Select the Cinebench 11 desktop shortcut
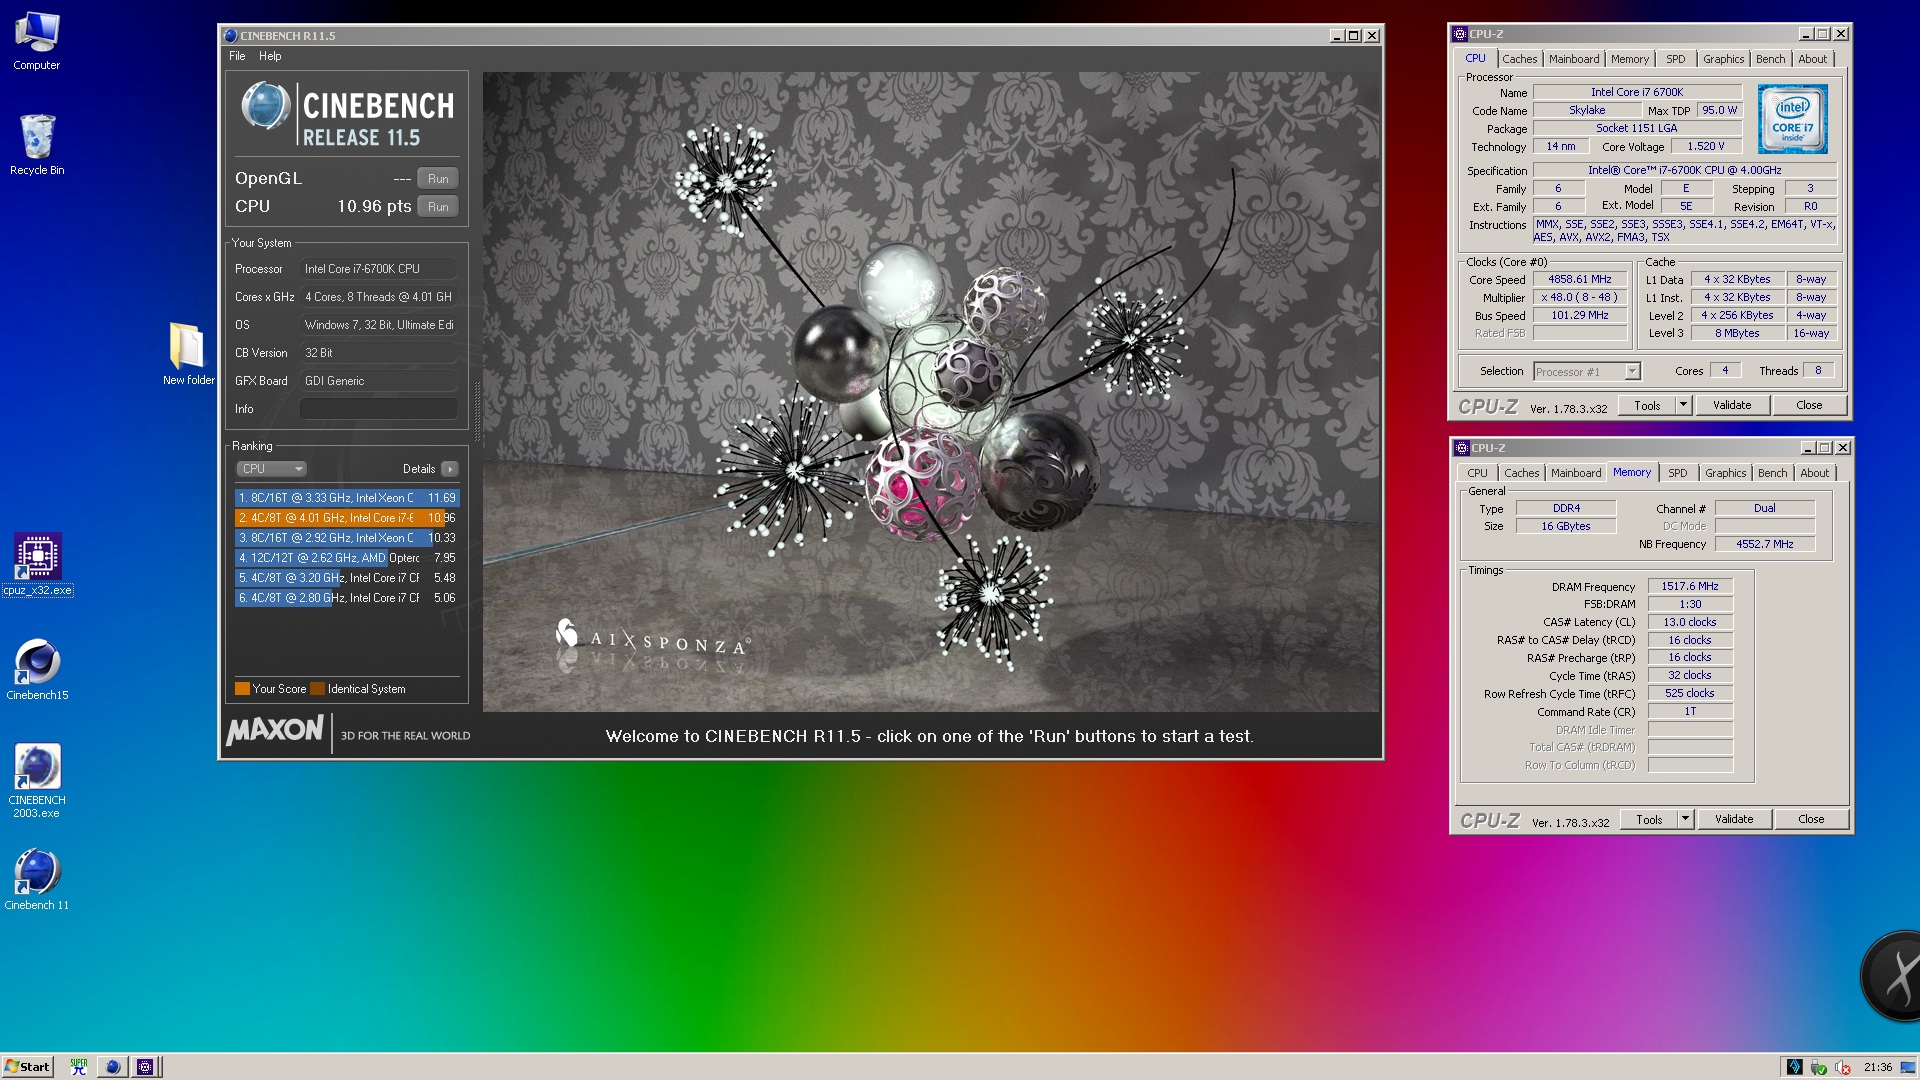Viewport: 1920px width, 1080px height. click(37, 880)
